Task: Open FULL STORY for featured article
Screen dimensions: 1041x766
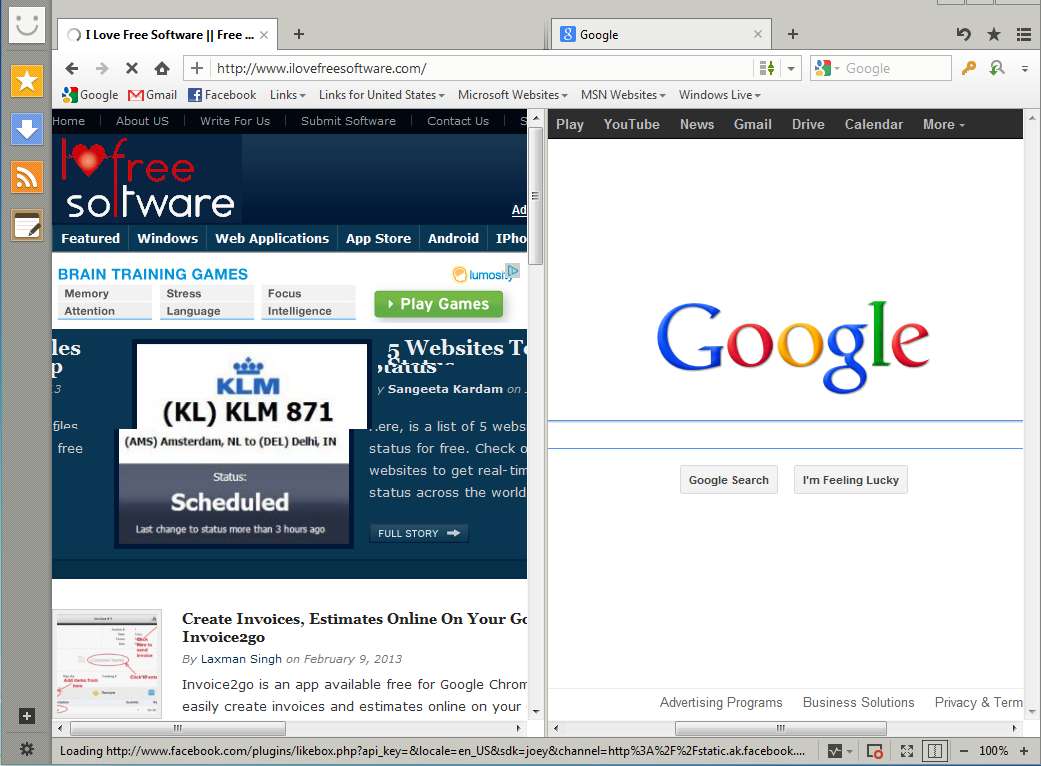Action: click(418, 533)
